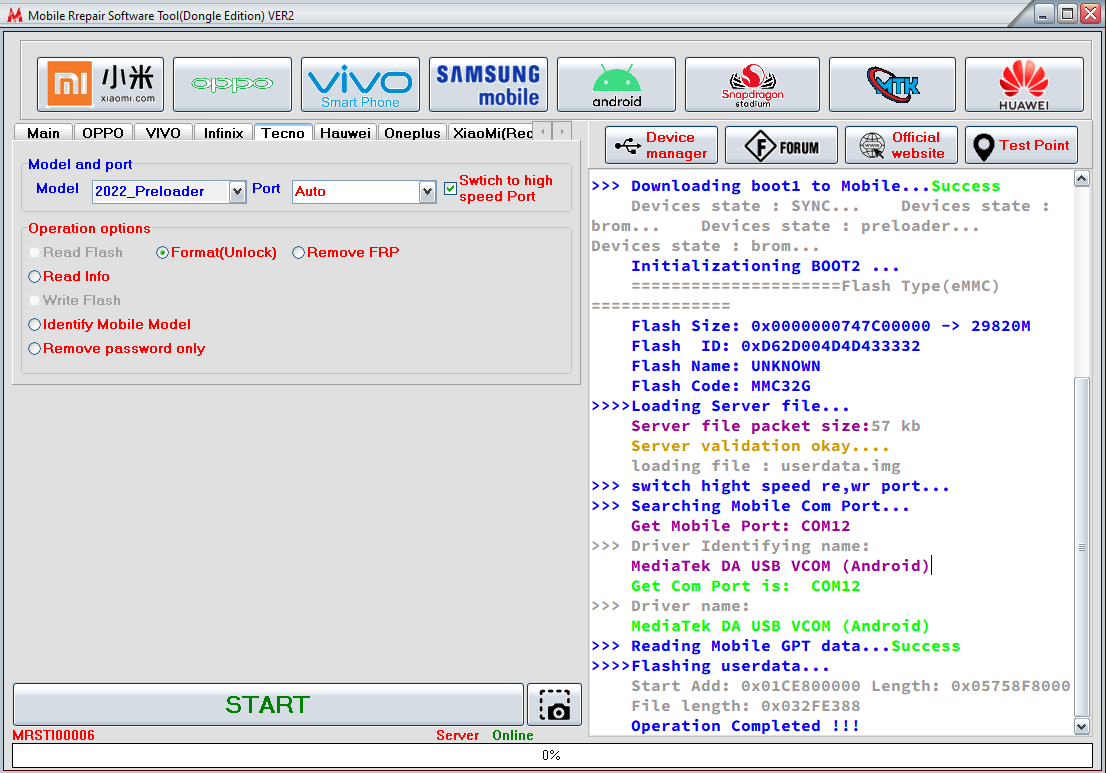Viewport: 1106px width, 773px height.
Task: Select the Format(Unlock) radio option
Action: 217,252
